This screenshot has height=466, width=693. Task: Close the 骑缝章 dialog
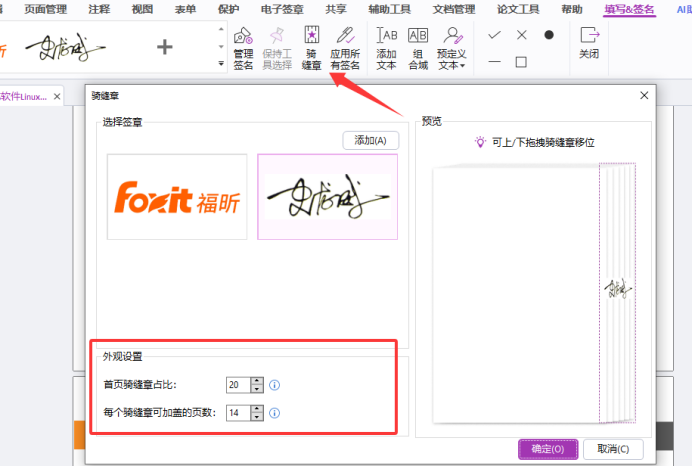(644, 95)
